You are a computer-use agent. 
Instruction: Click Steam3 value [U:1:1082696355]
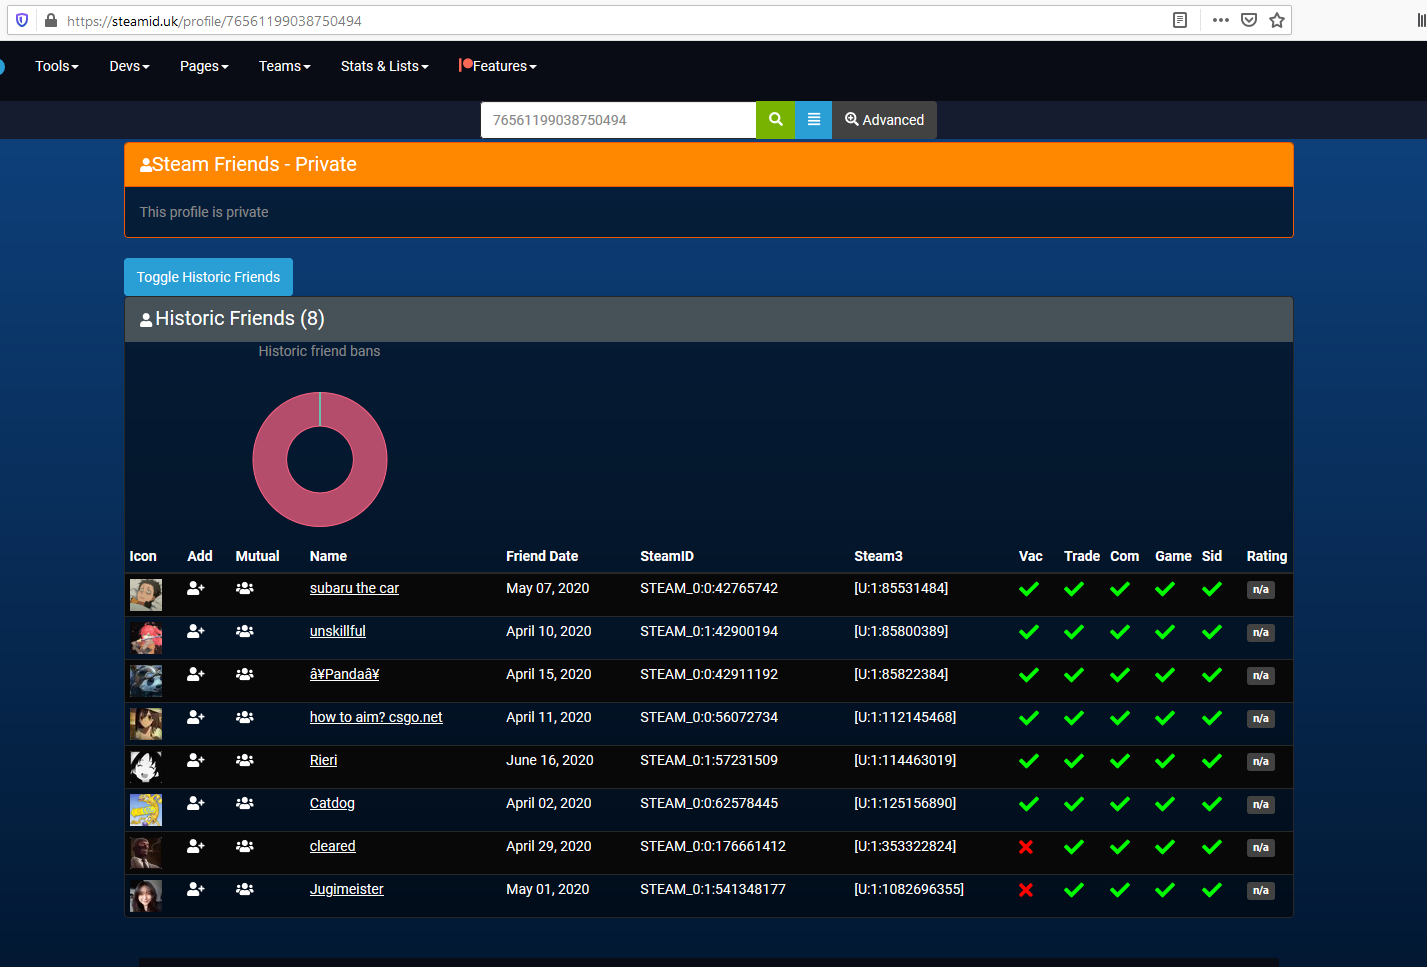click(x=909, y=889)
